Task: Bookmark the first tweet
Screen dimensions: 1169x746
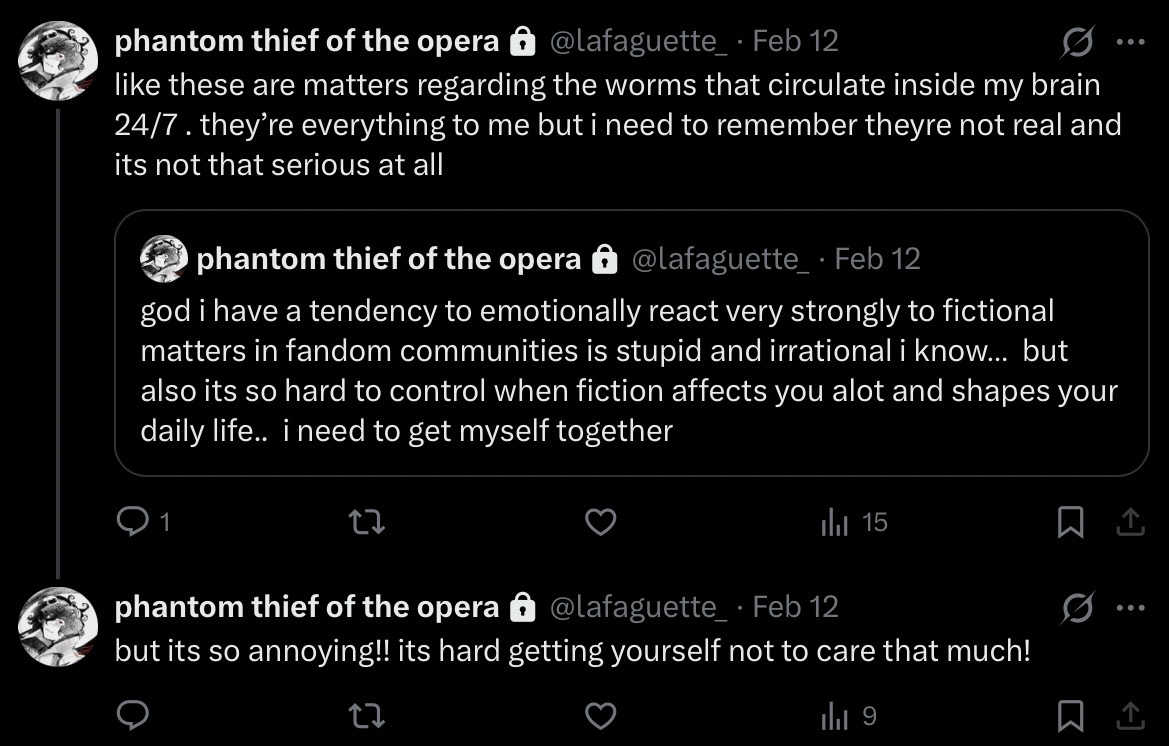Action: [1070, 522]
